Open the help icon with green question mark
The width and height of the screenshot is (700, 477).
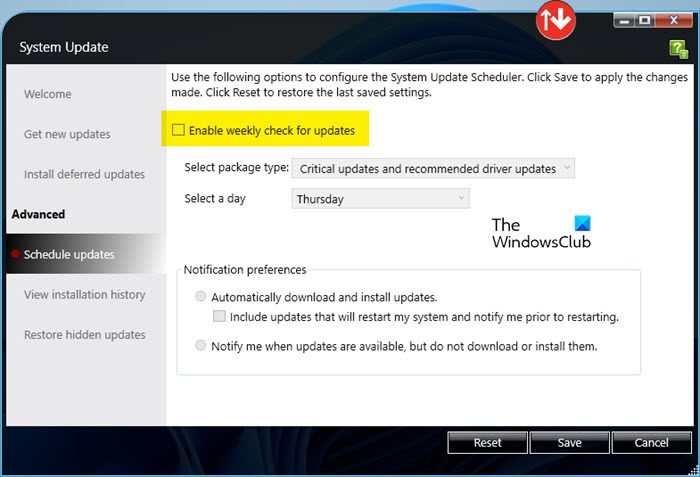[679, 49]
